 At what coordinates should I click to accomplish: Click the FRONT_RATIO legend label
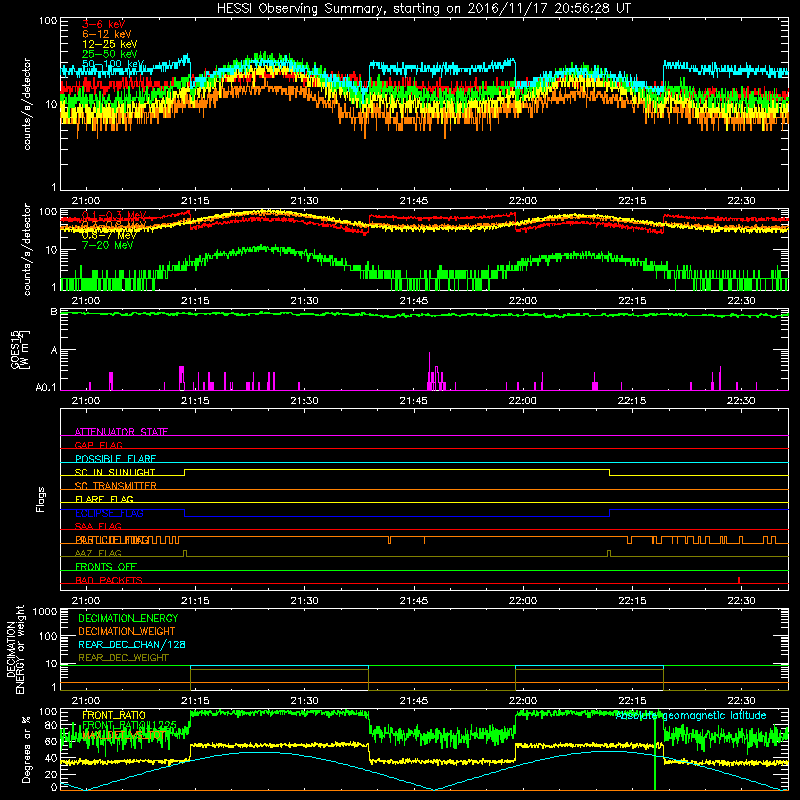pos(114,715)
